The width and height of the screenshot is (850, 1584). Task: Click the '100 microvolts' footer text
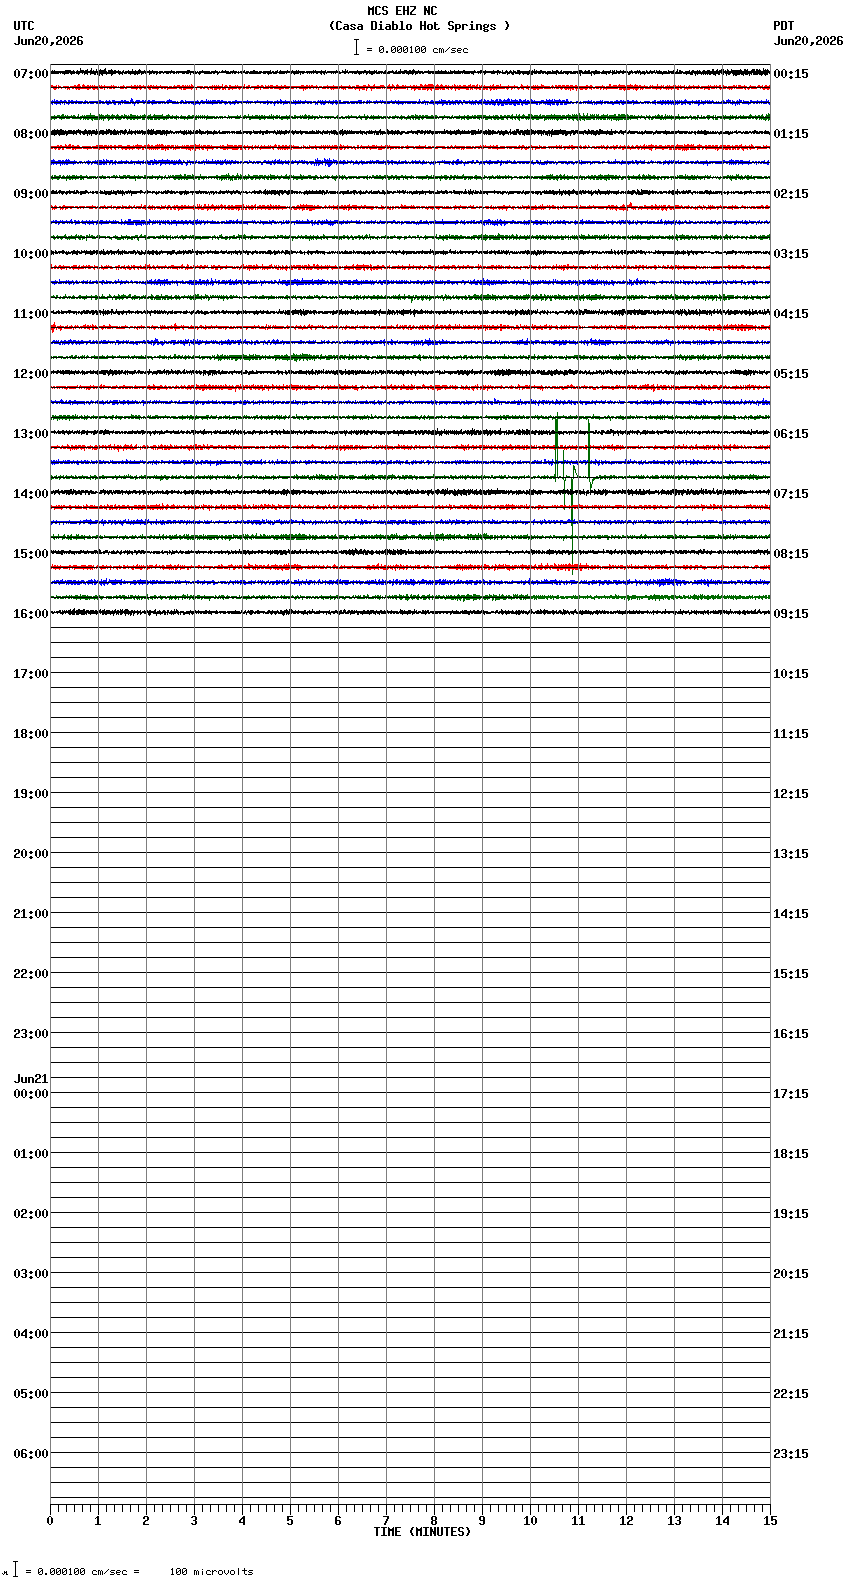pos(211,1572)
